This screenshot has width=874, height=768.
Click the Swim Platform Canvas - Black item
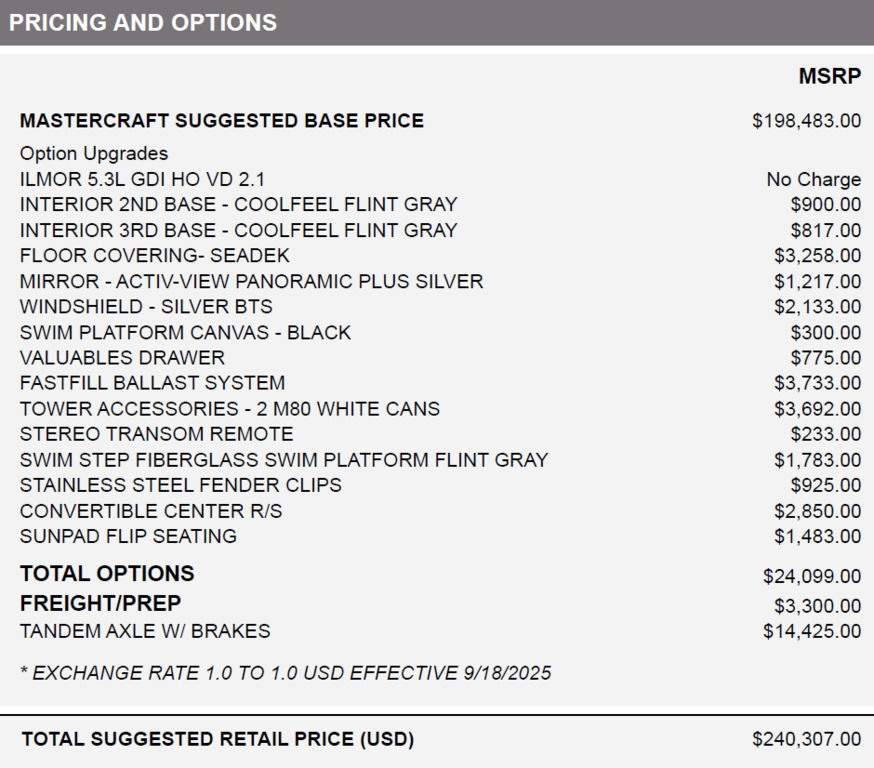tap(185, 333)
